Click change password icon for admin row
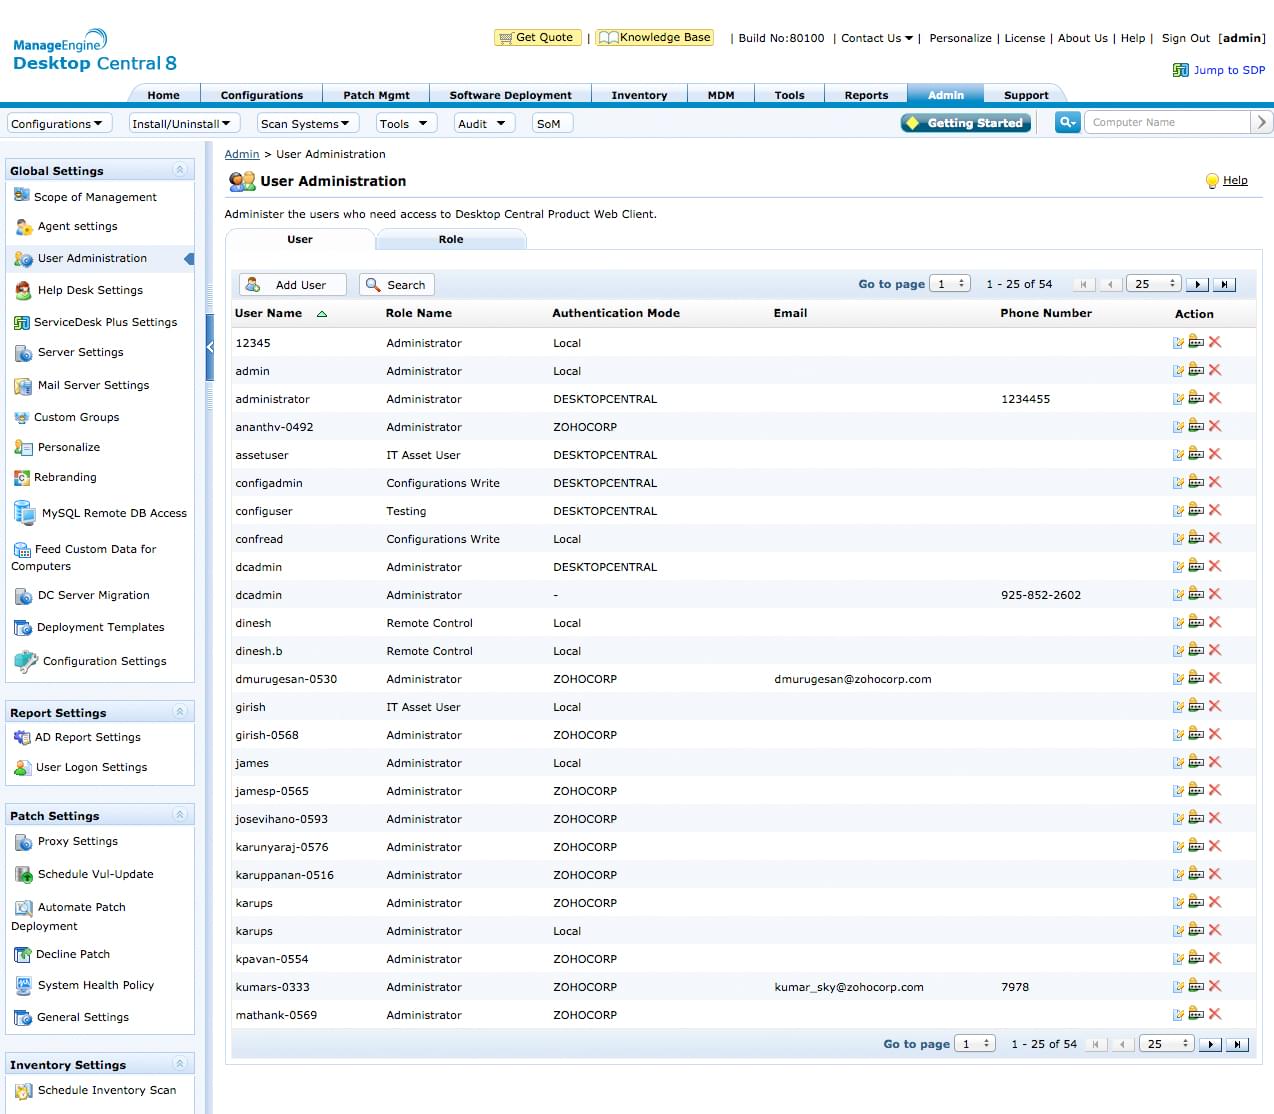This screenshot has height=1114, width=1274. tap(1196, 370)
